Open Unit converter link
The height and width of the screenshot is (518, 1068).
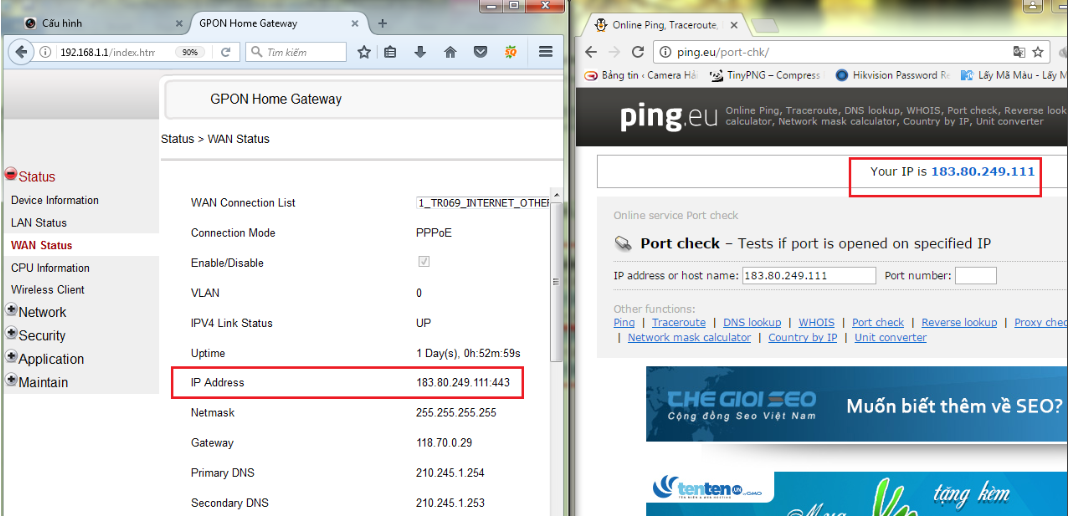pyautogui.click(x=890, y=338)
